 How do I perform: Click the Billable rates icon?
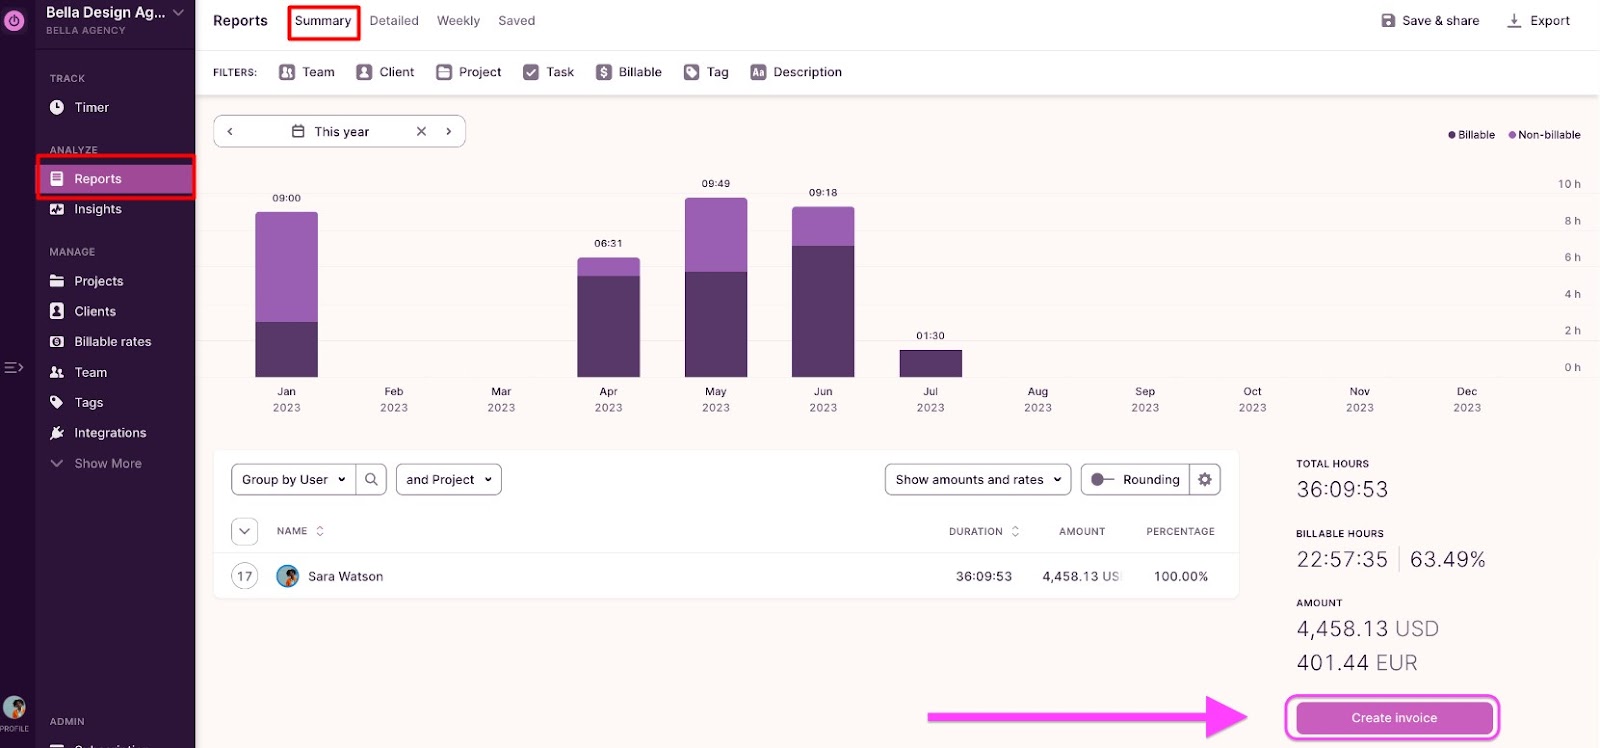(57, 342)
